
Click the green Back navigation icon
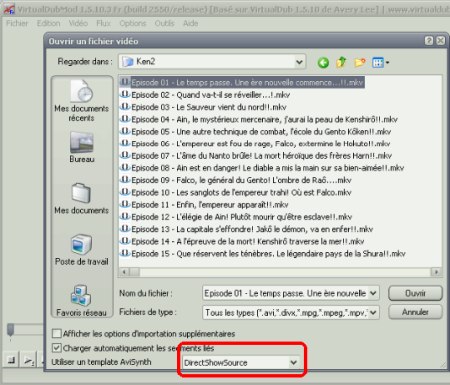tap(323, 62)
